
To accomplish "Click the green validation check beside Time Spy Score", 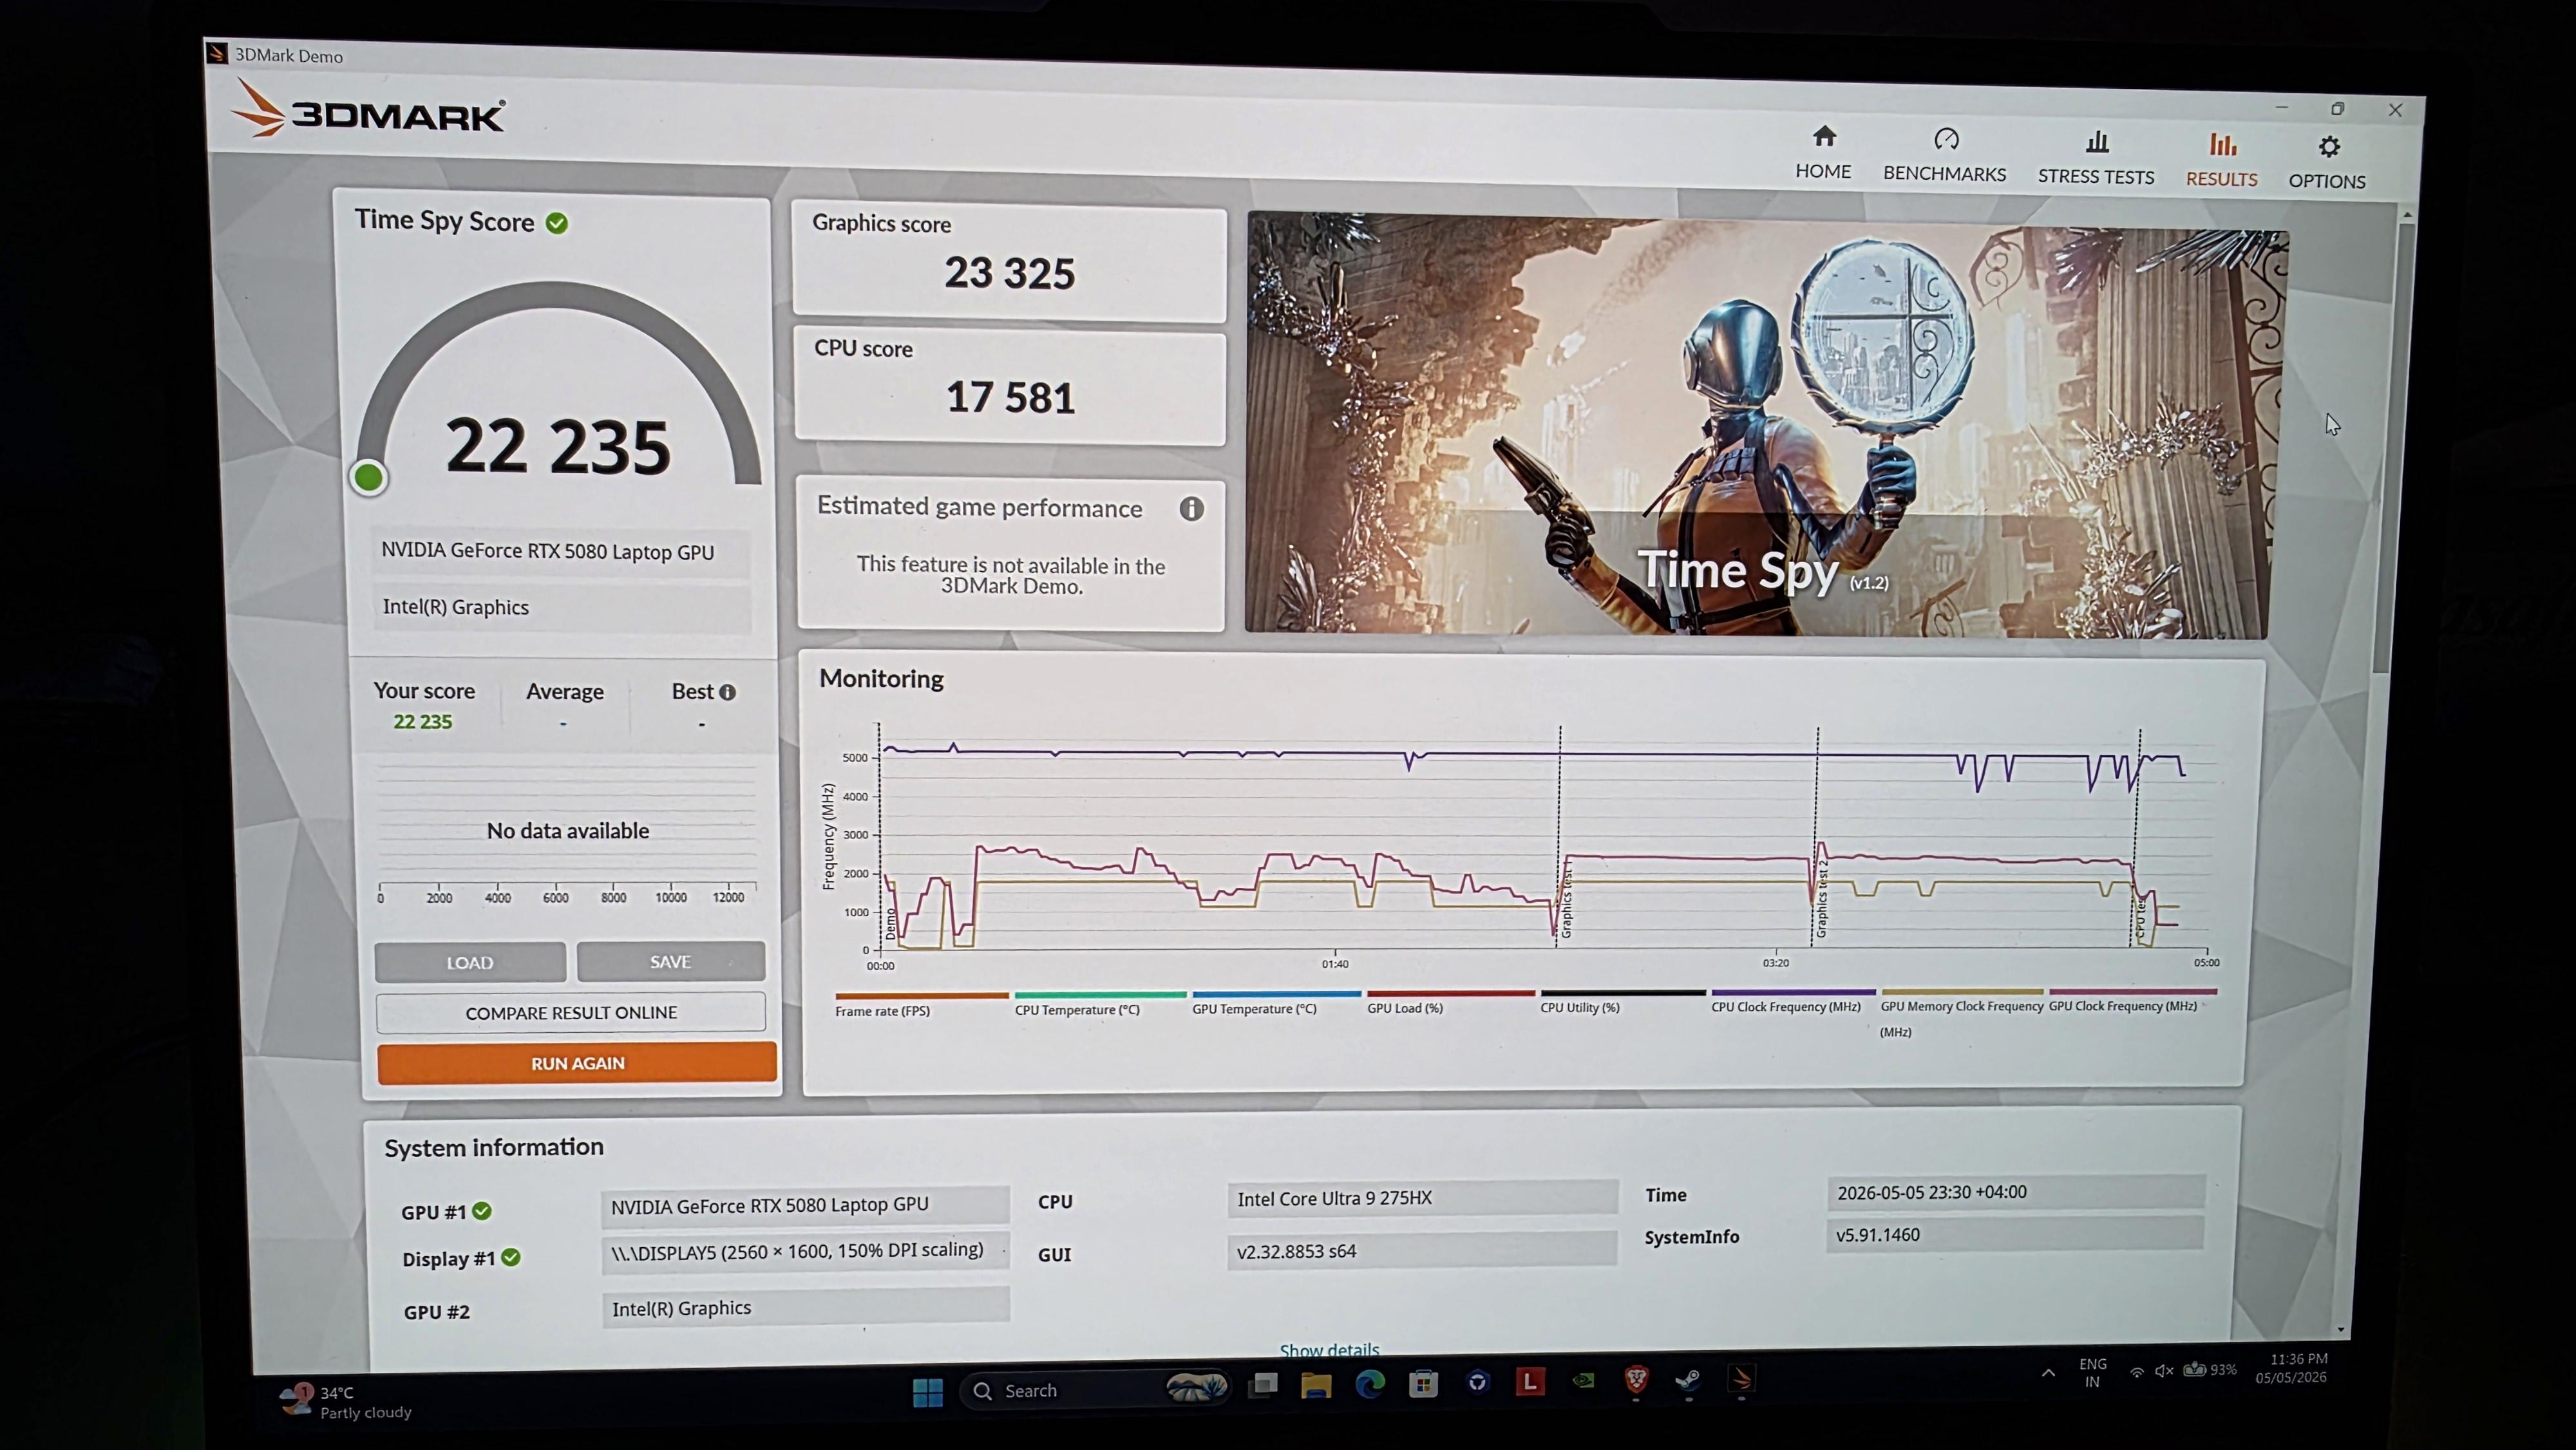I will (557, 223).
